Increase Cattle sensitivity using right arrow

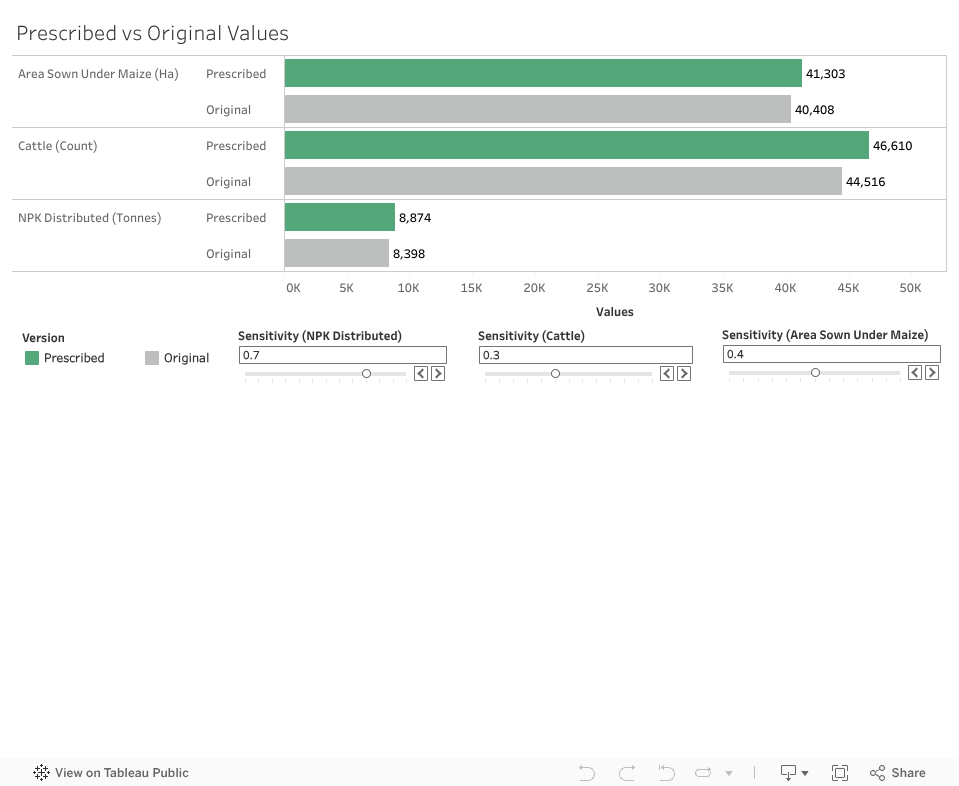click(x=684, y=373)
